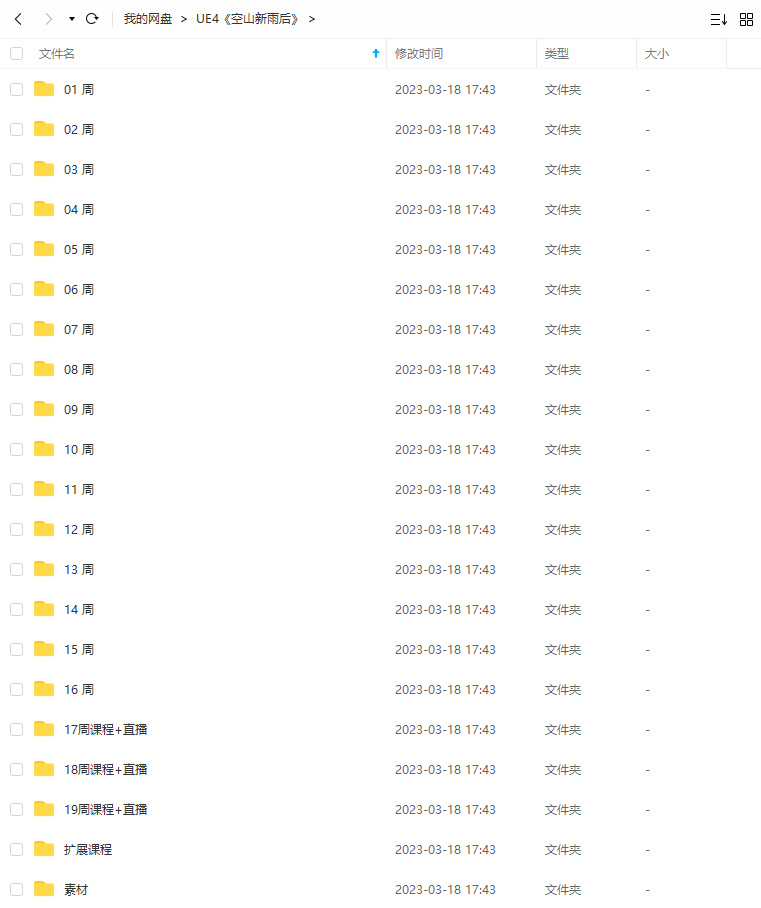The width and height of the screenshot is (761, 908).
Task: Check the select-all checkbox in header
Action: click(x=17, y=54)
